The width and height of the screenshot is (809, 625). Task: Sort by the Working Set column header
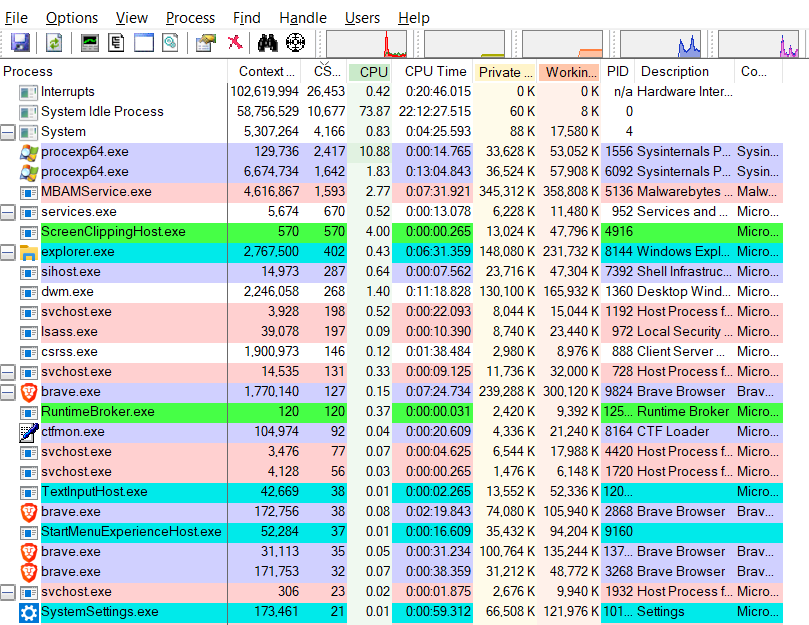569,71
